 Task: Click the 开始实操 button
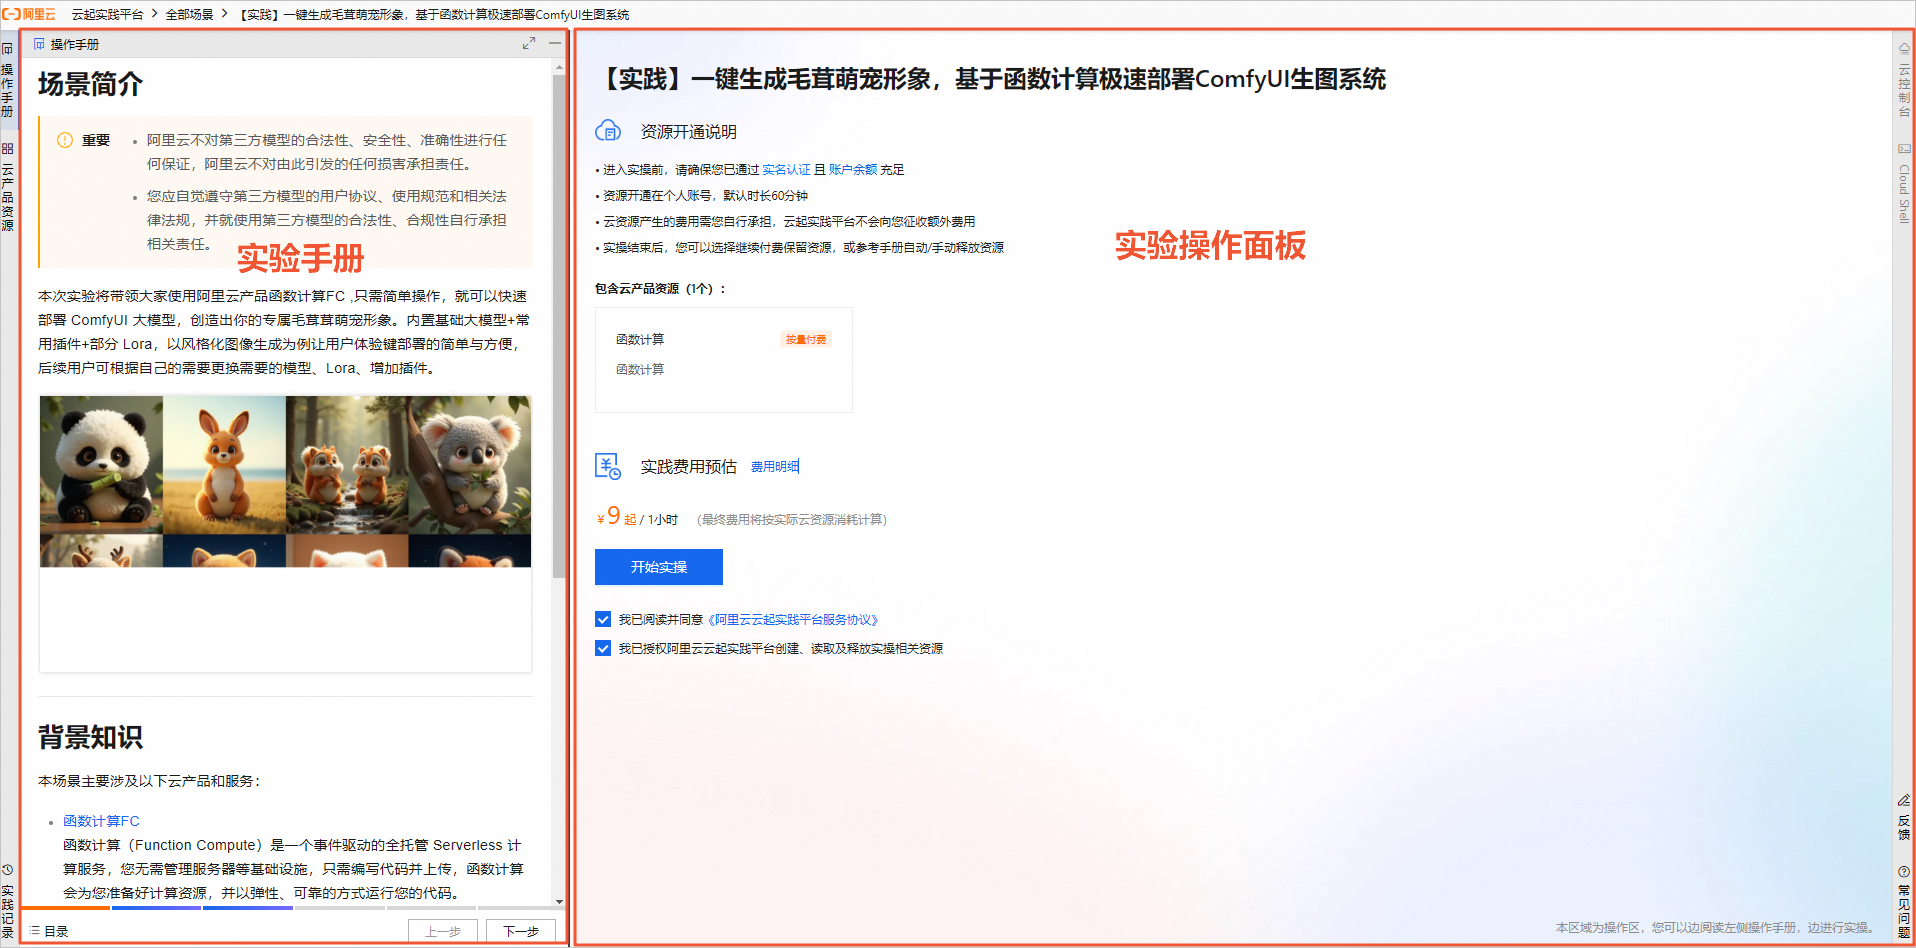(x=659, y=567)
